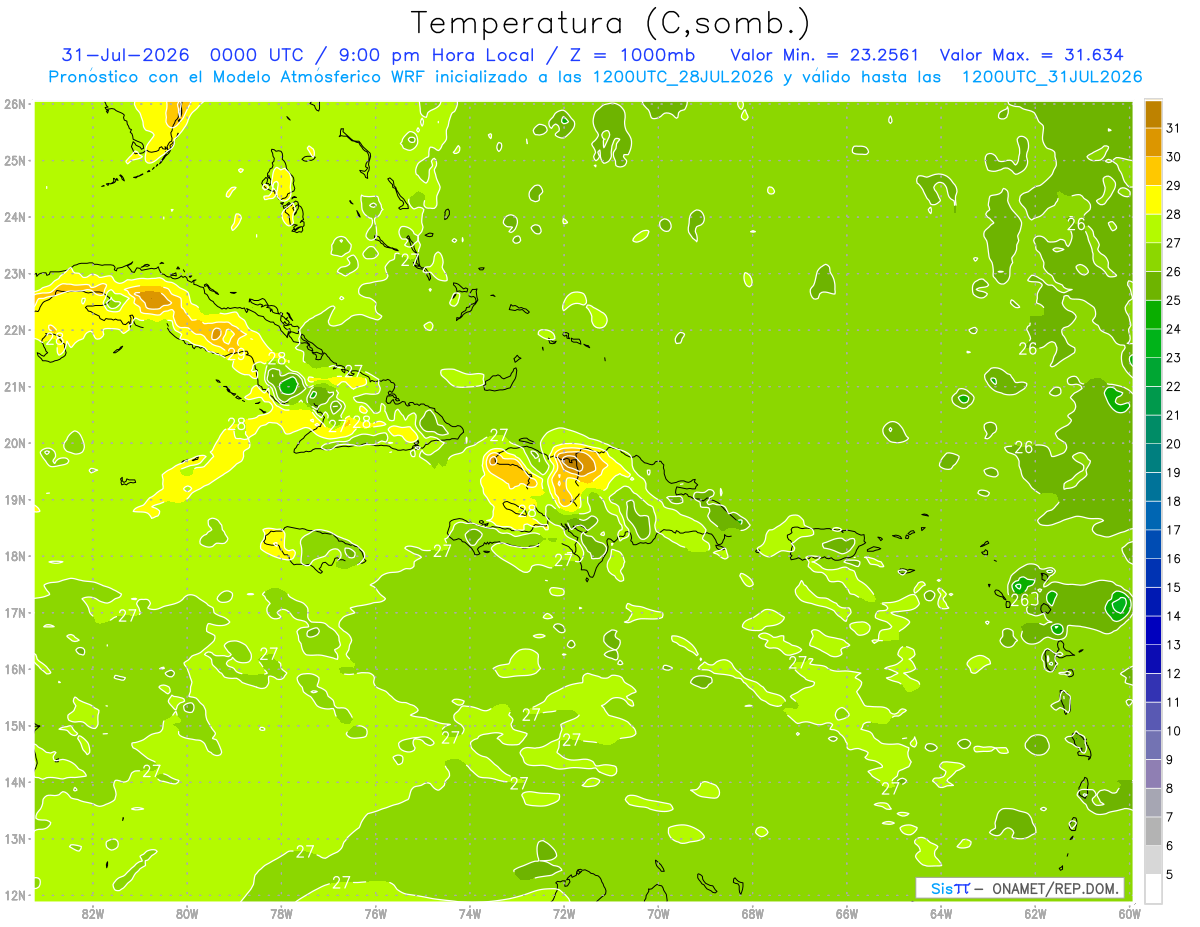The image size is (1200, 927).
Task: Click the "5" label on the color scale
Action: (1171, 874)
